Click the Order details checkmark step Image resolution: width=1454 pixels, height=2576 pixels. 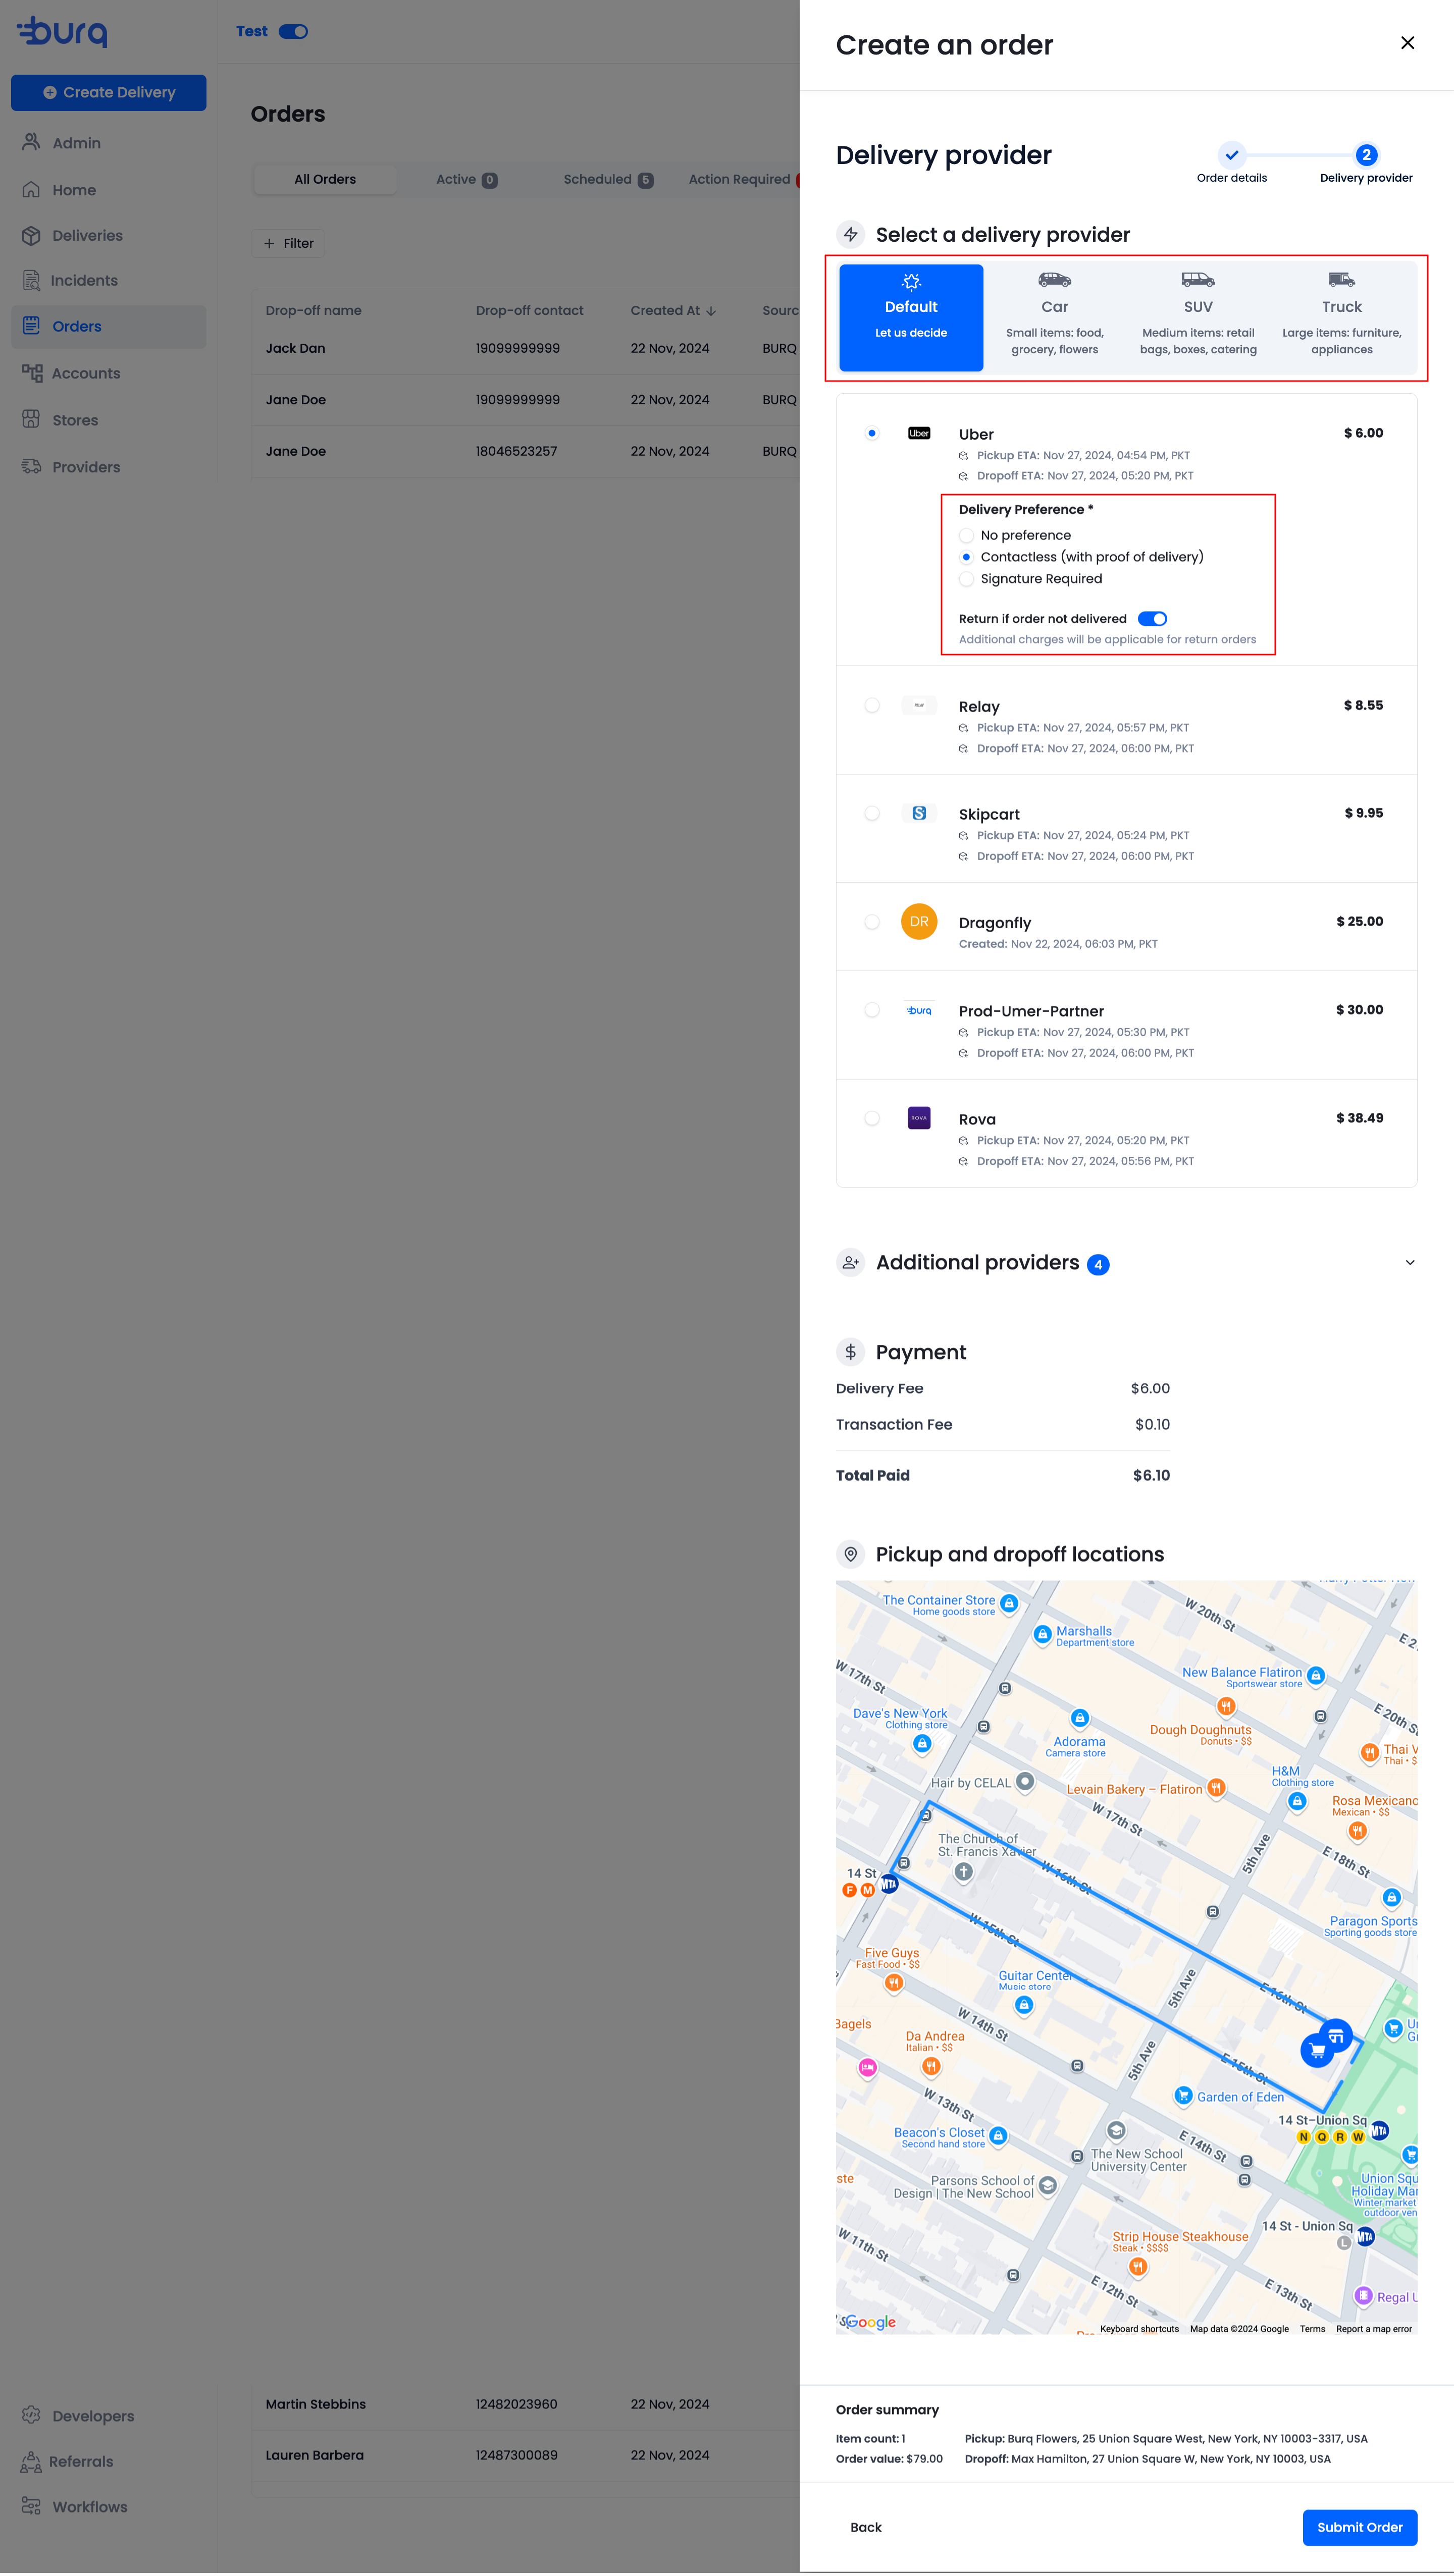pos(1231,155)
